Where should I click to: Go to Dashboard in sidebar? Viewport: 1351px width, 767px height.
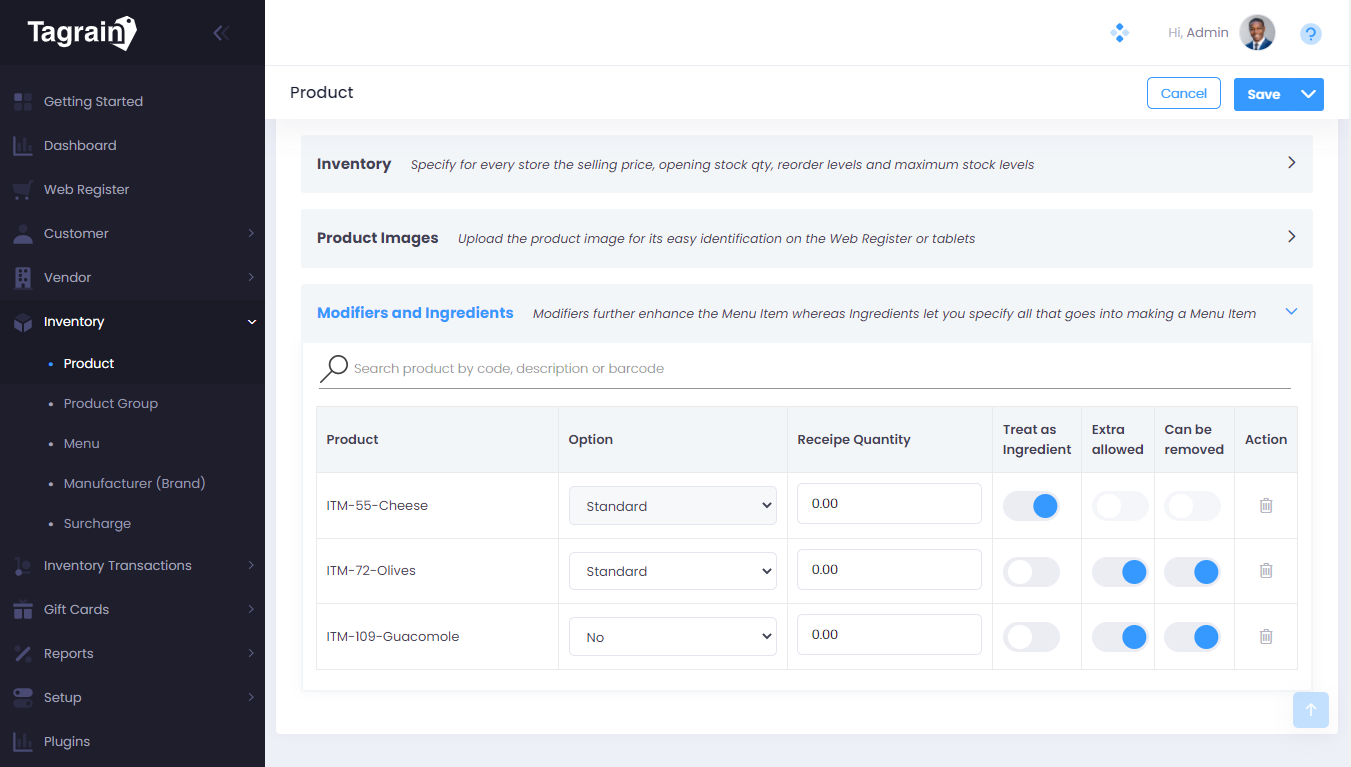[x=80, y=146]
